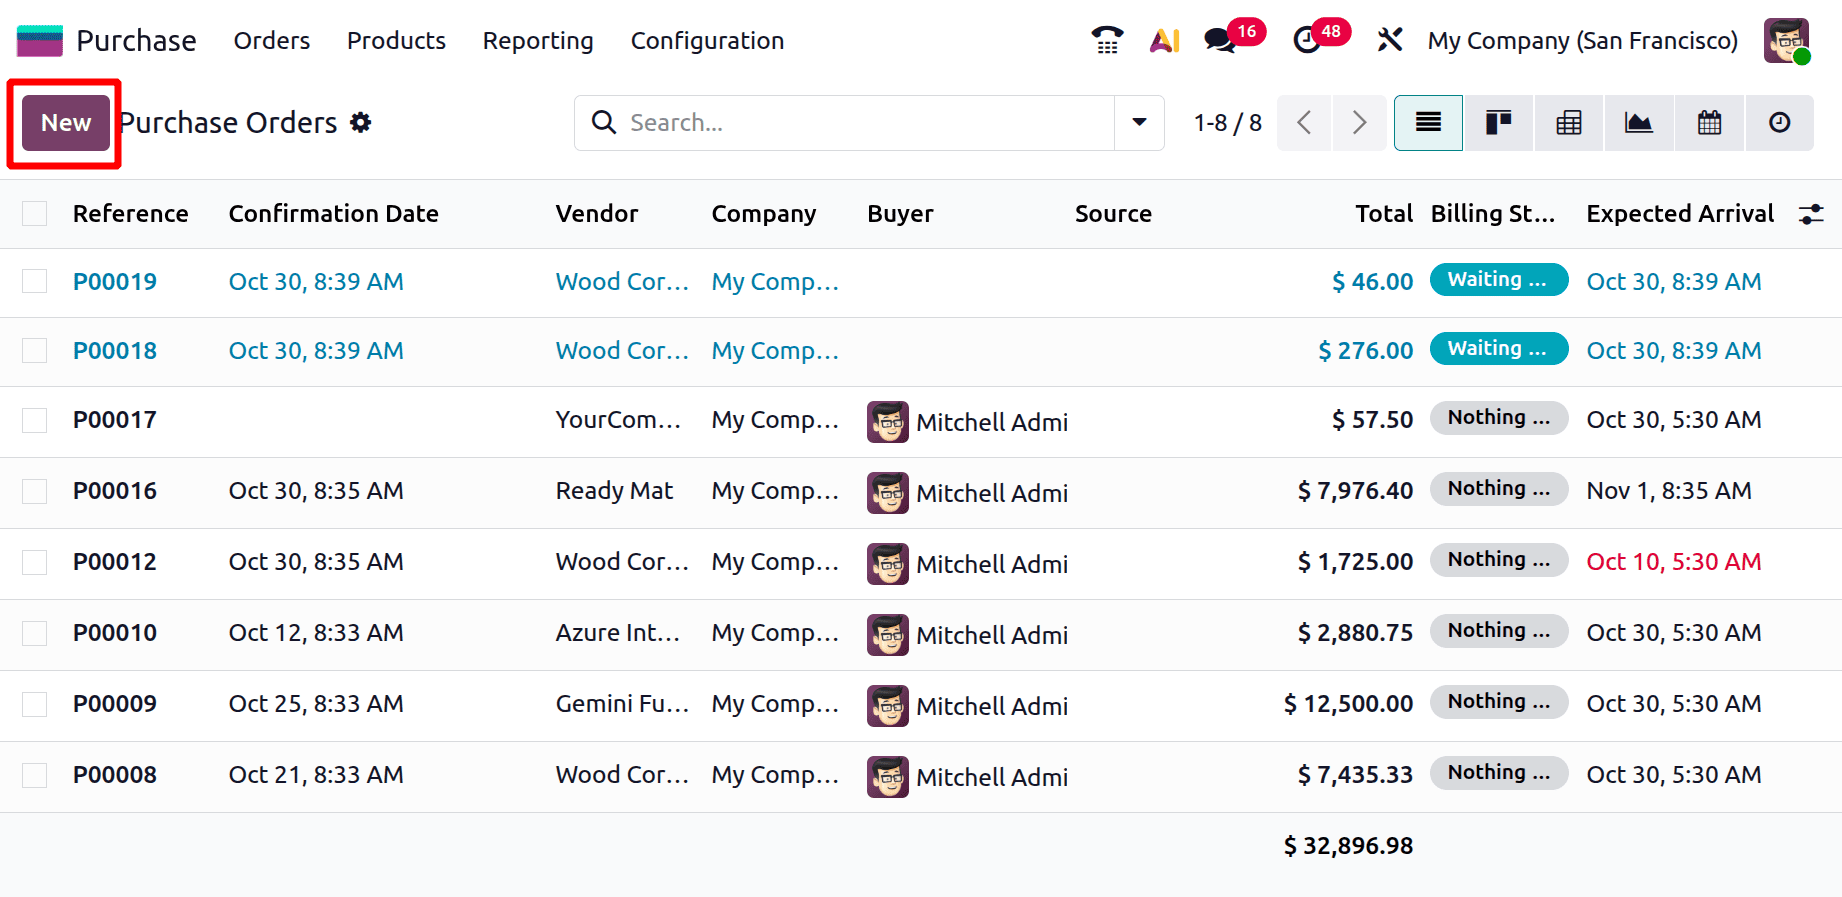The image size is (1842, 897).
Task: Open the Configuration menu
Action: click(707, 41)
